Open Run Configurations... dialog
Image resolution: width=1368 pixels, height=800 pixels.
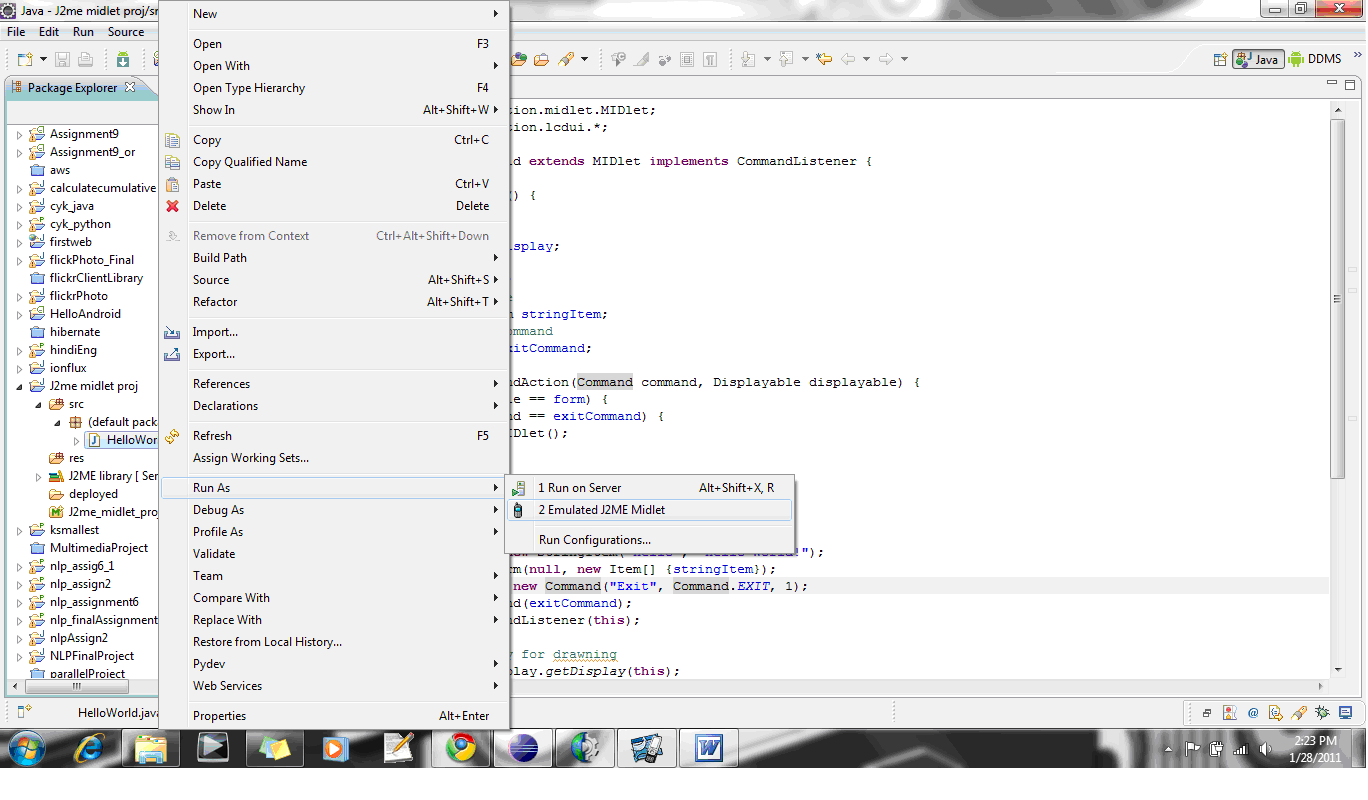tap(594, 540)
